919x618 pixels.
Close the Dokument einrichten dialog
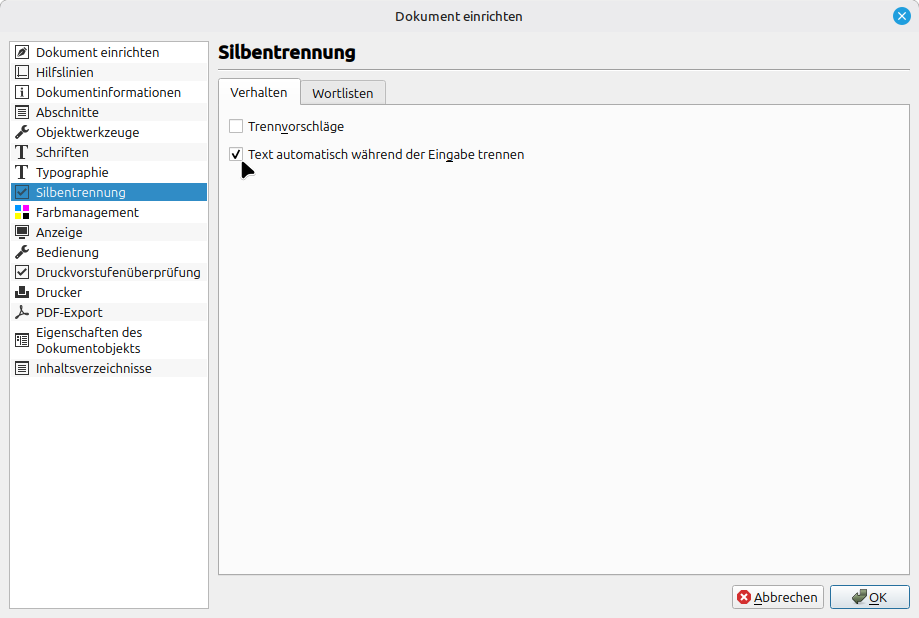(901, 16)
